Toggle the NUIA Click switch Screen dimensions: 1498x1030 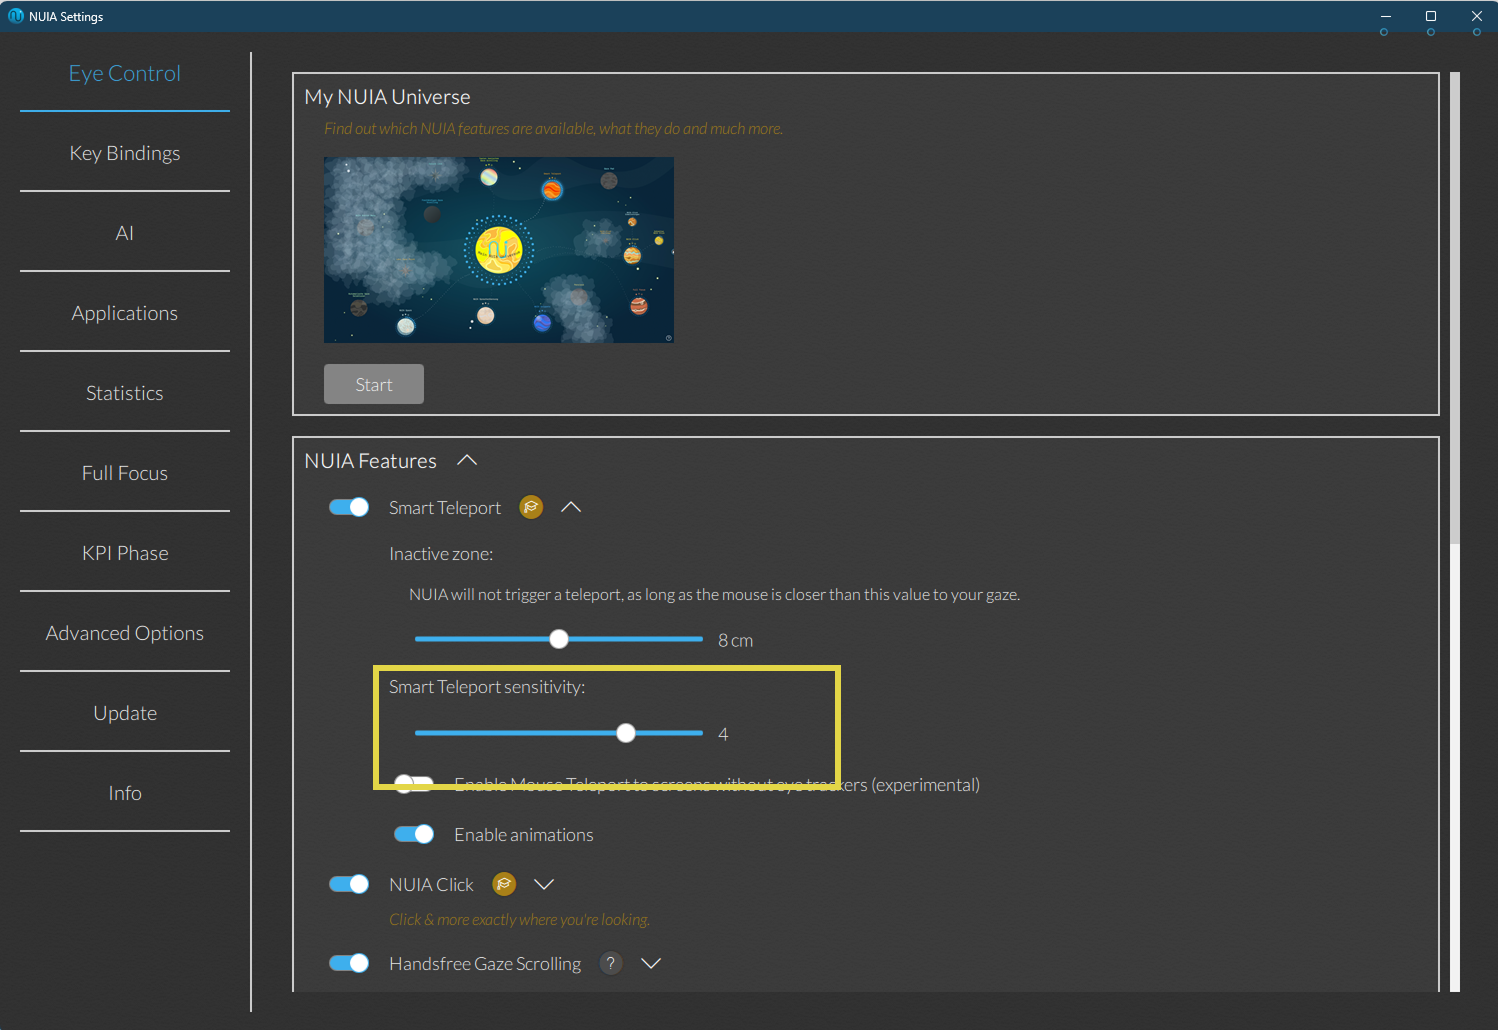point(349,884)
